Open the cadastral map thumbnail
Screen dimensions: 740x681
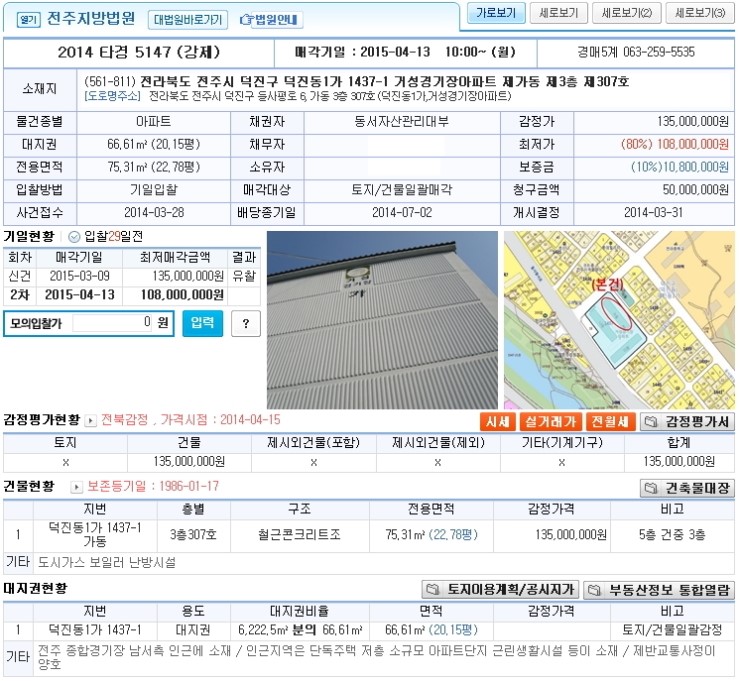[619, 320]
